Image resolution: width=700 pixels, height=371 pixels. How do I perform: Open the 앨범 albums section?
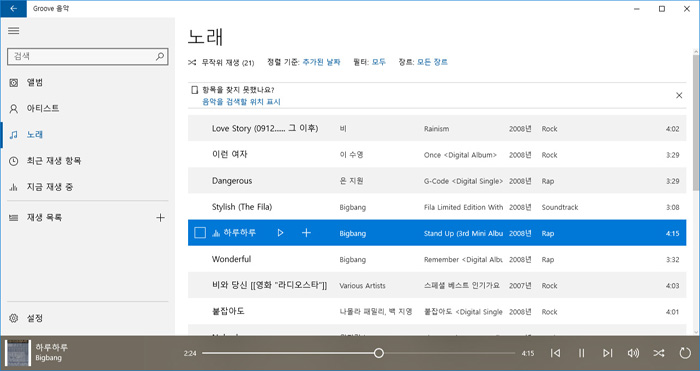point(87,83)
